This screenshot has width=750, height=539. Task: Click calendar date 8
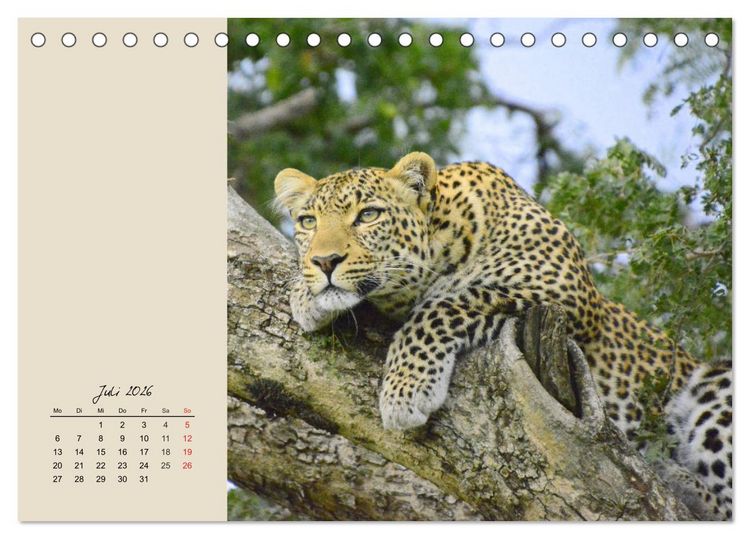pos(100,438)
